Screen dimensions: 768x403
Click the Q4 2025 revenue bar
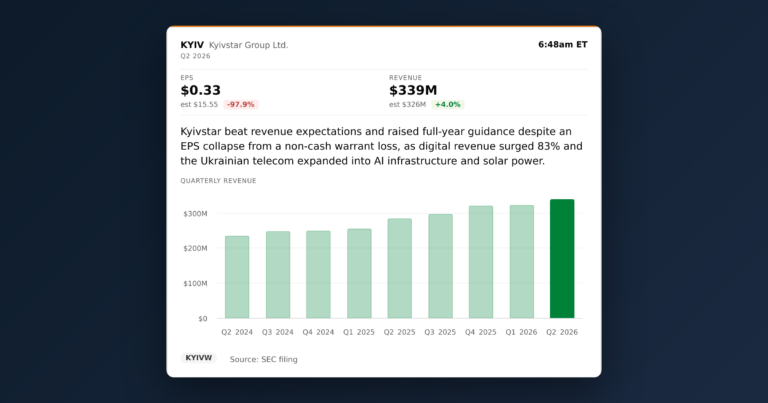pyautogui.click(x=481, y=262)
